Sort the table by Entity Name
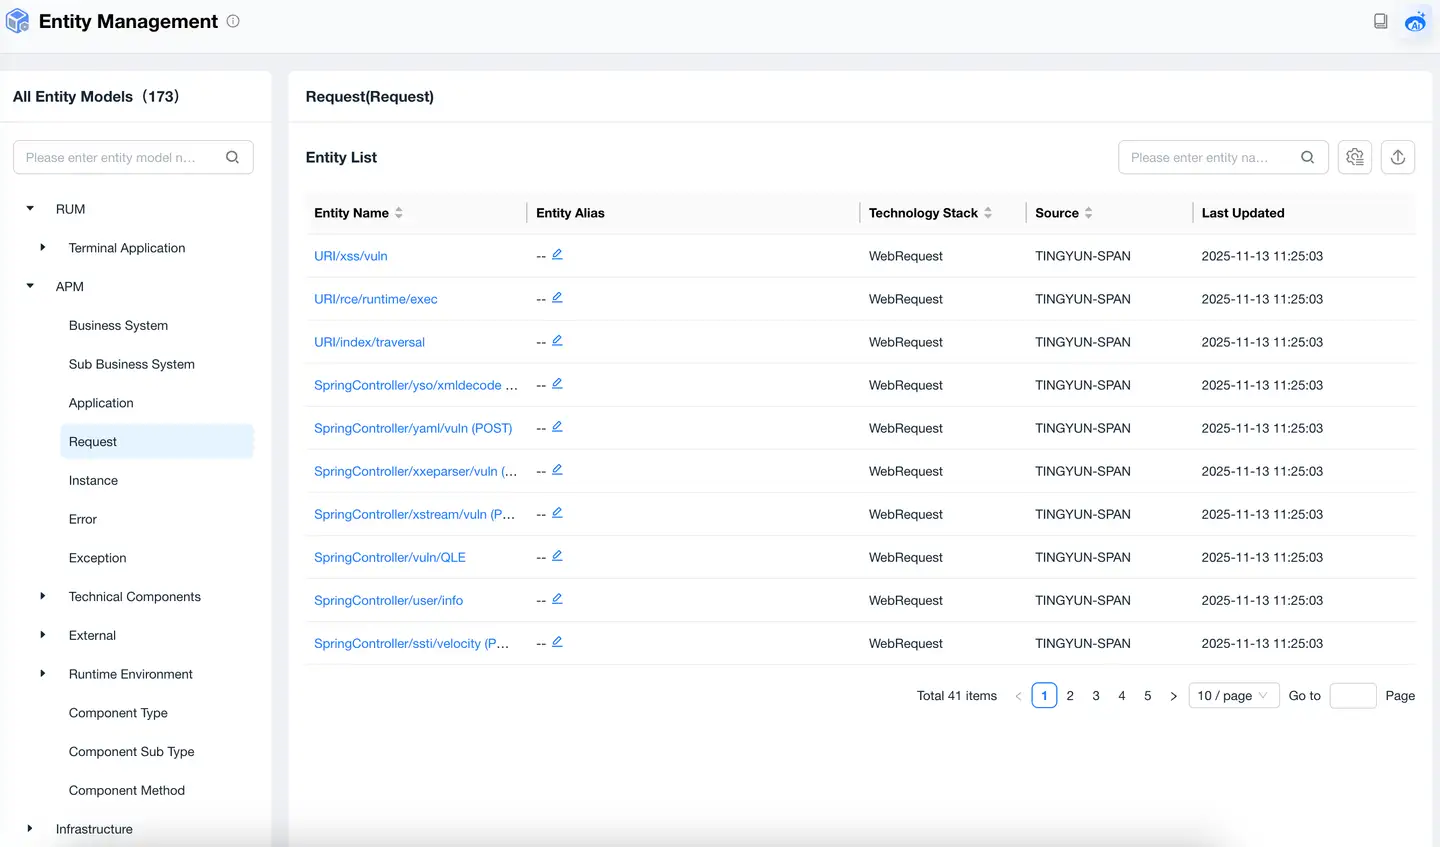 click(399, 213)
